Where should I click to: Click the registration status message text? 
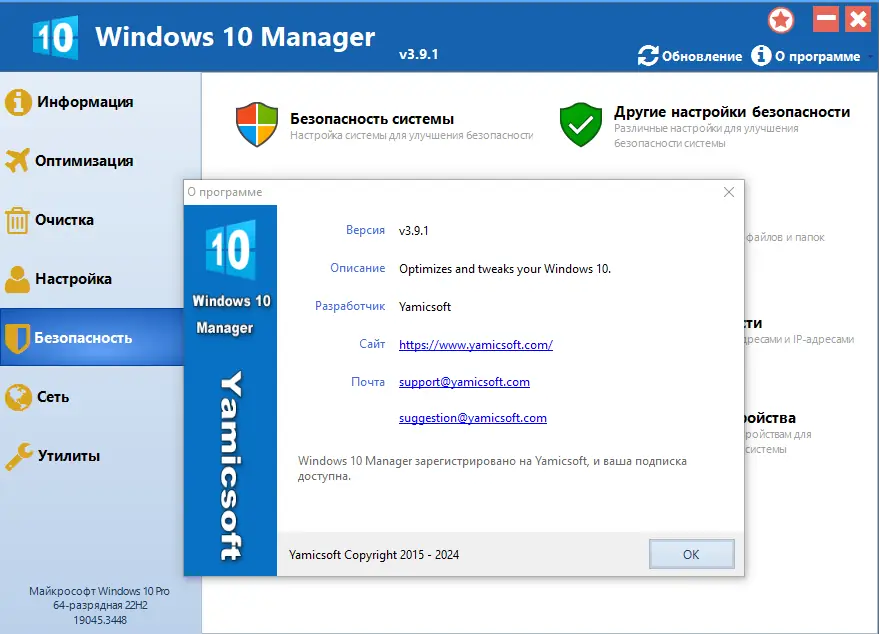[x=492, y=469]
